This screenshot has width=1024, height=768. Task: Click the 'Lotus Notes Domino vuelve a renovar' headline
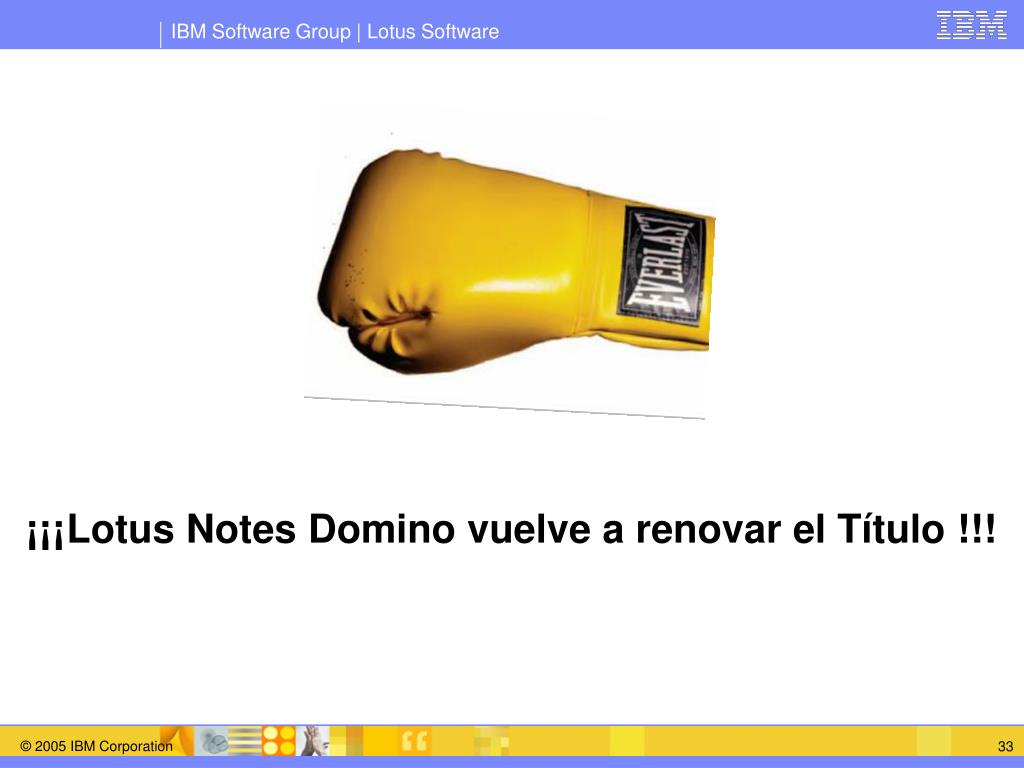pos(511,529)
